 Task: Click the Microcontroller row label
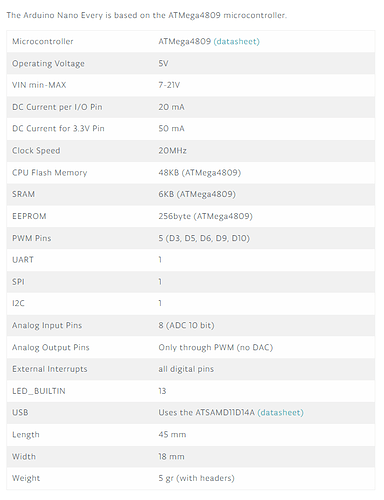click(x=43, y=42)
